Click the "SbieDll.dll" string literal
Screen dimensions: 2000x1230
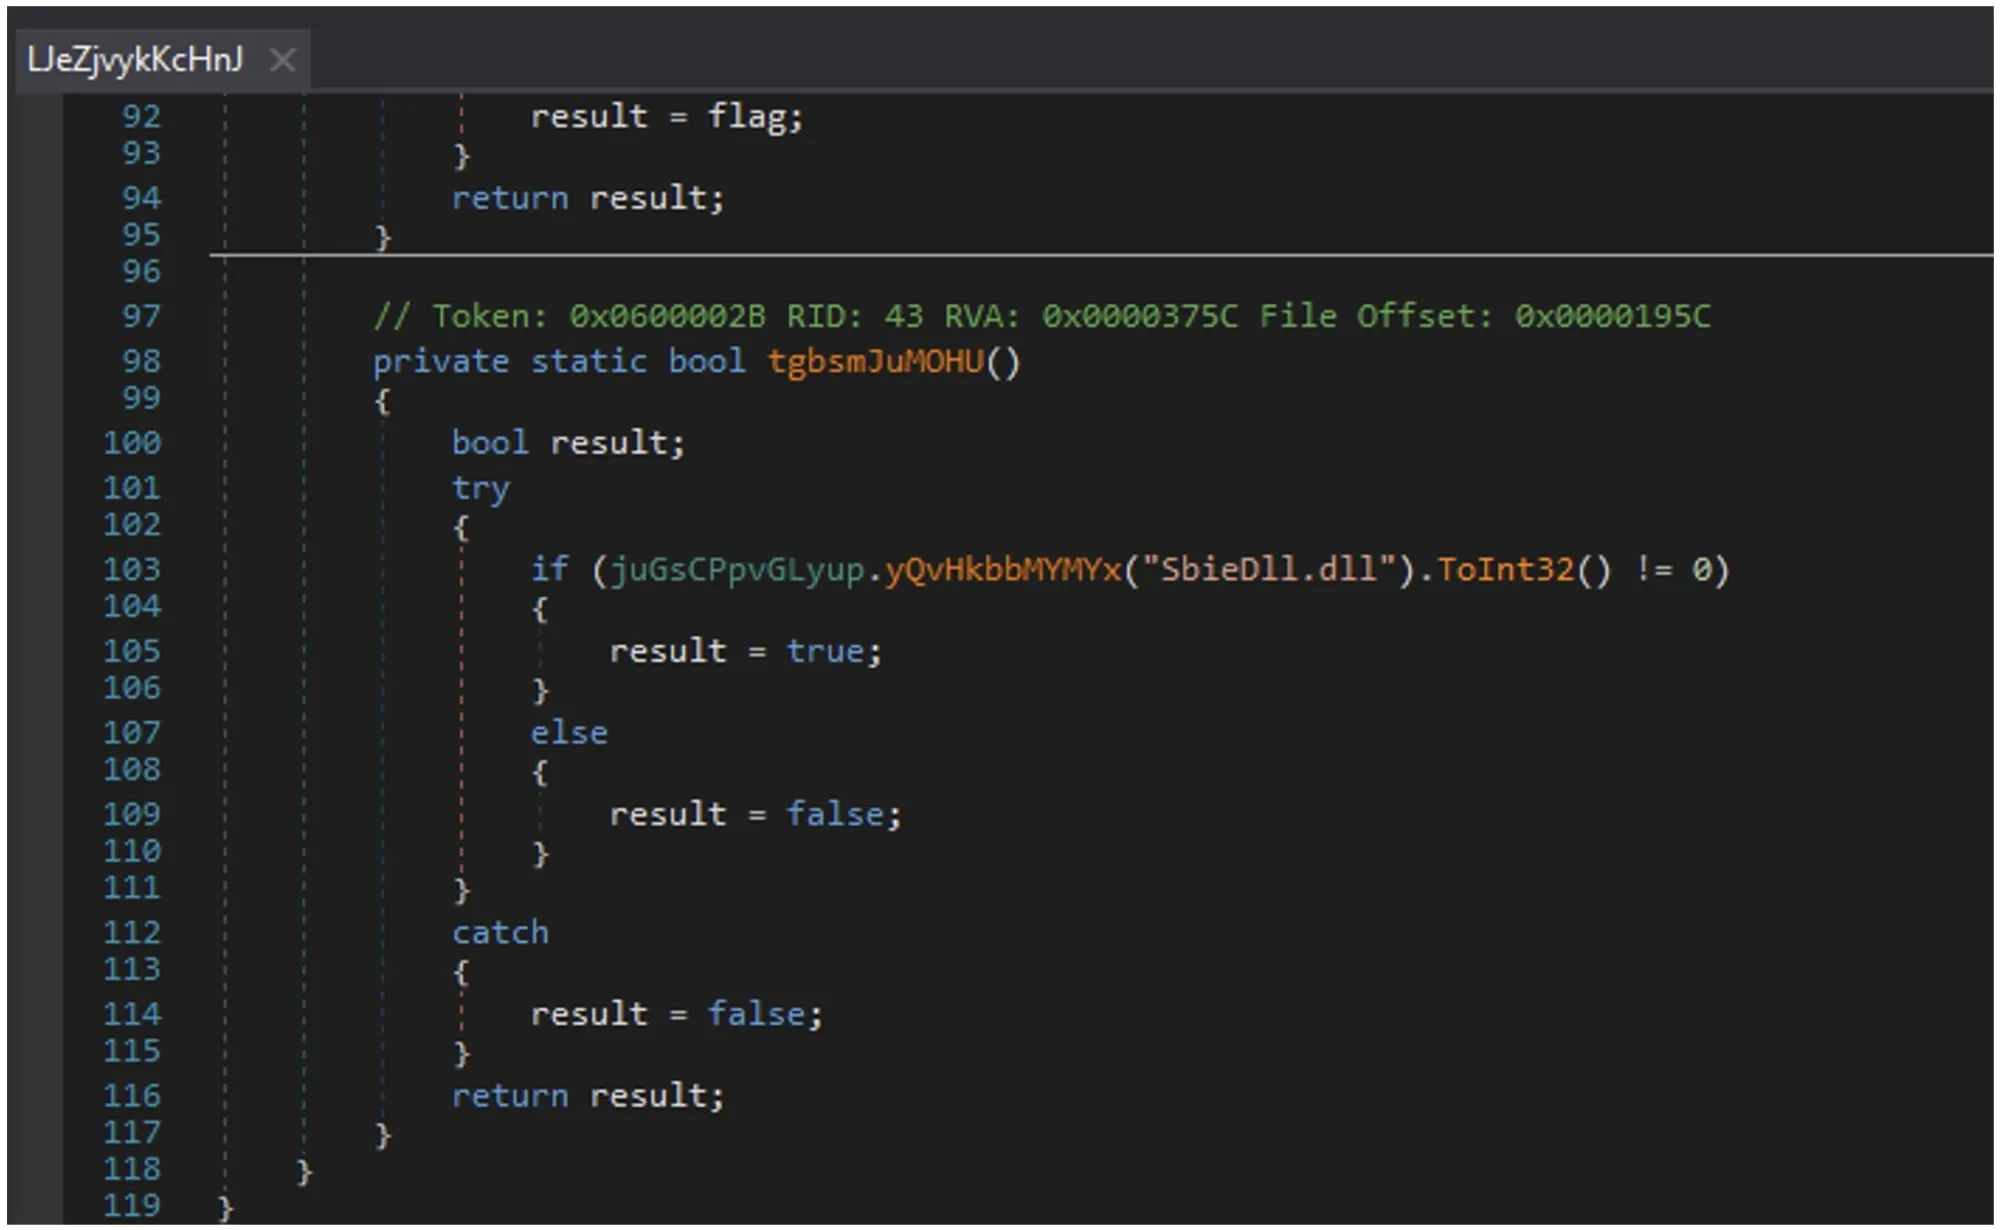click(x=1269, y=570)
